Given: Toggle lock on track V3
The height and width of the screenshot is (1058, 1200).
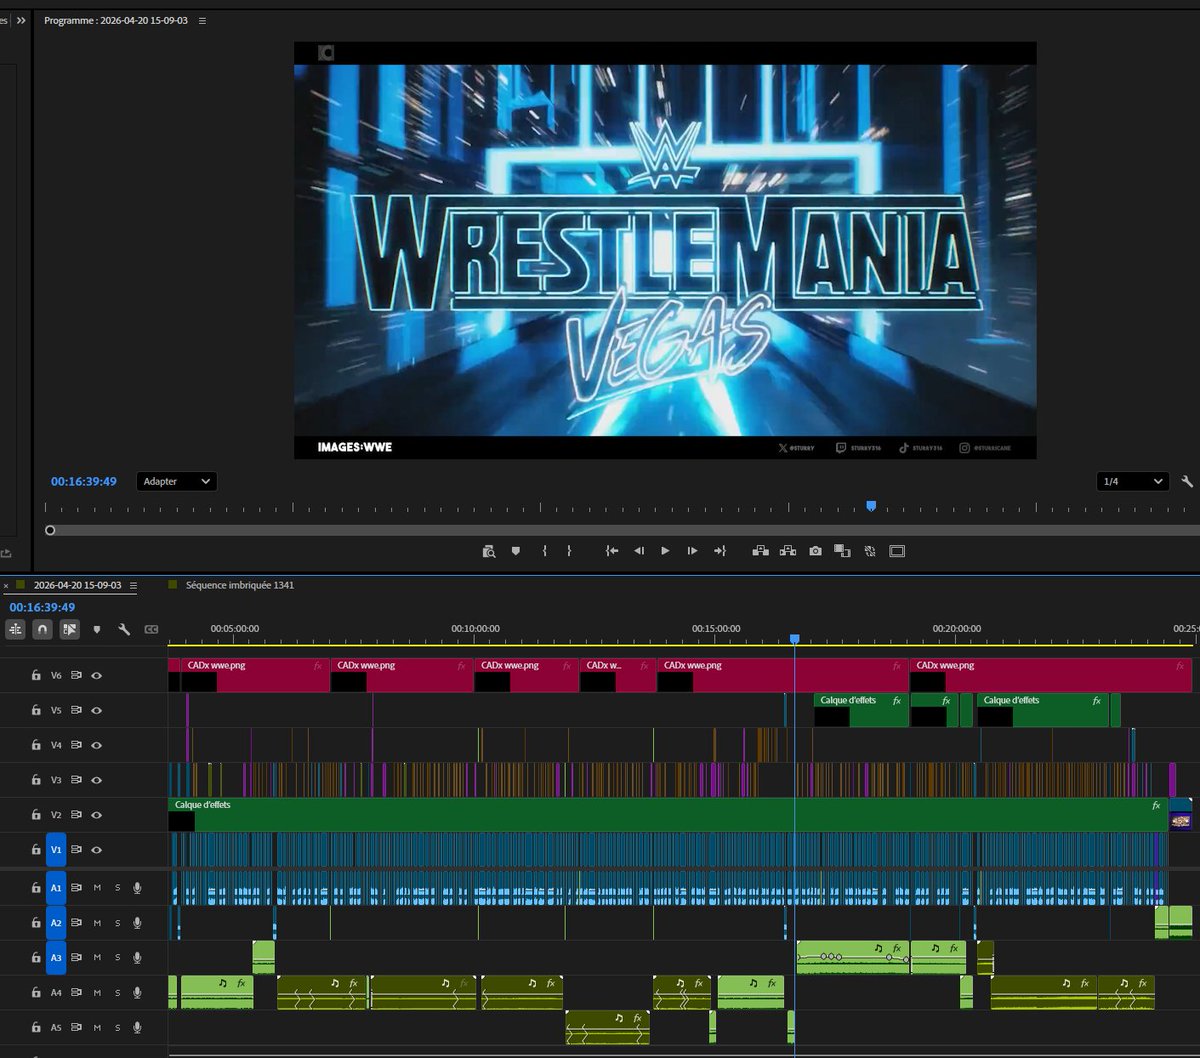Looking at the screenshot, I should click(35, 780).
